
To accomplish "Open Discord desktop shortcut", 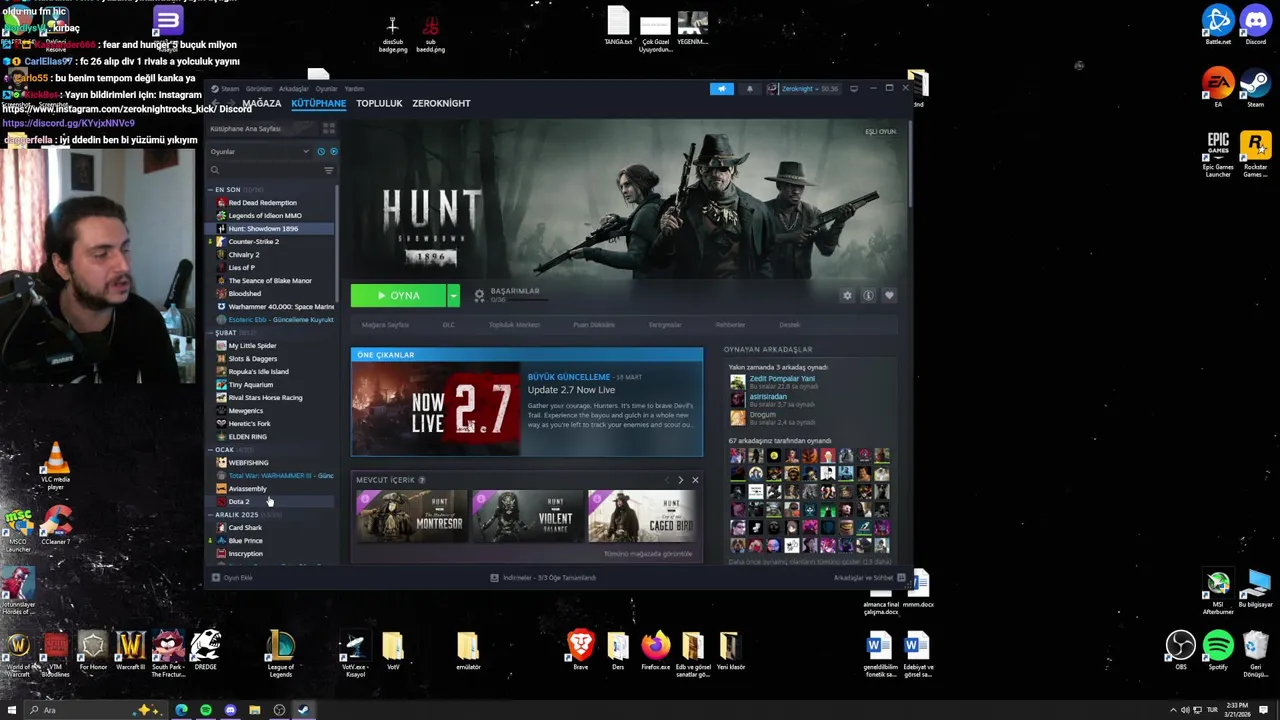I will coord(1255,25).
